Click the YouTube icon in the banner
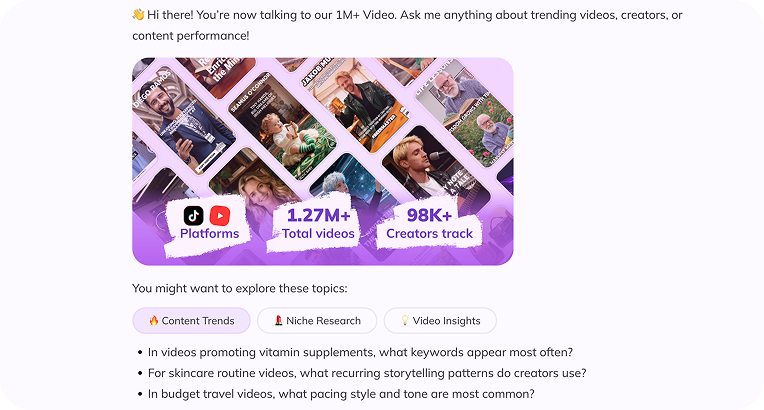The image size is (764, 410). pyautogui.click(x=220, y=215)
